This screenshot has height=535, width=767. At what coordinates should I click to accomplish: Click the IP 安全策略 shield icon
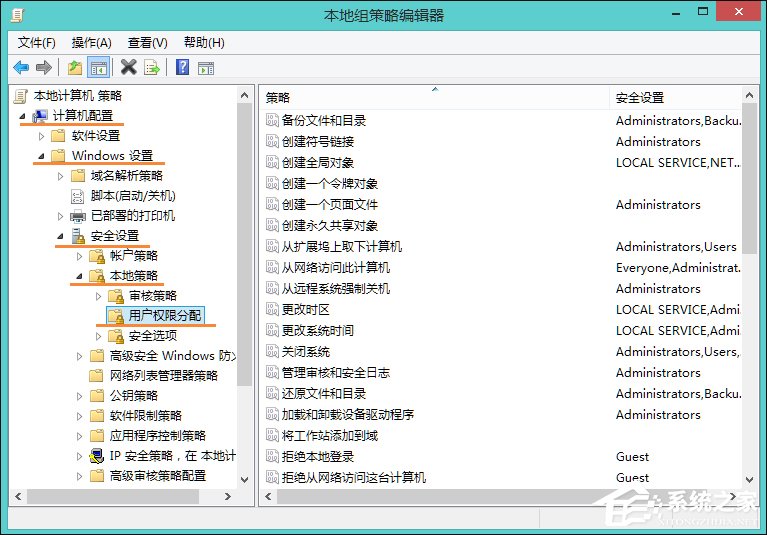[x=97, y=456]
